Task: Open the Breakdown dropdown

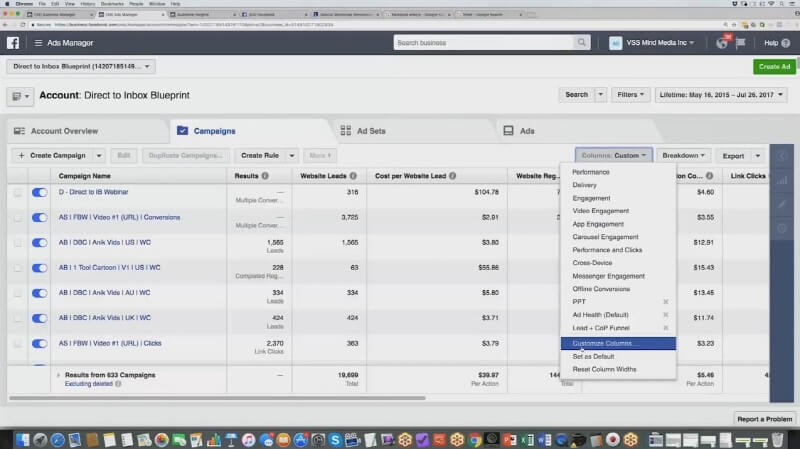Action: [683, 156]
